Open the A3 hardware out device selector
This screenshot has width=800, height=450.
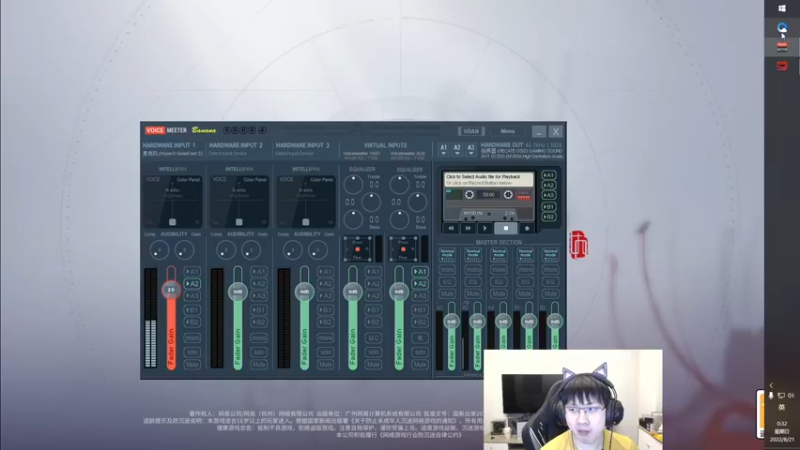(x=470, y=149)
